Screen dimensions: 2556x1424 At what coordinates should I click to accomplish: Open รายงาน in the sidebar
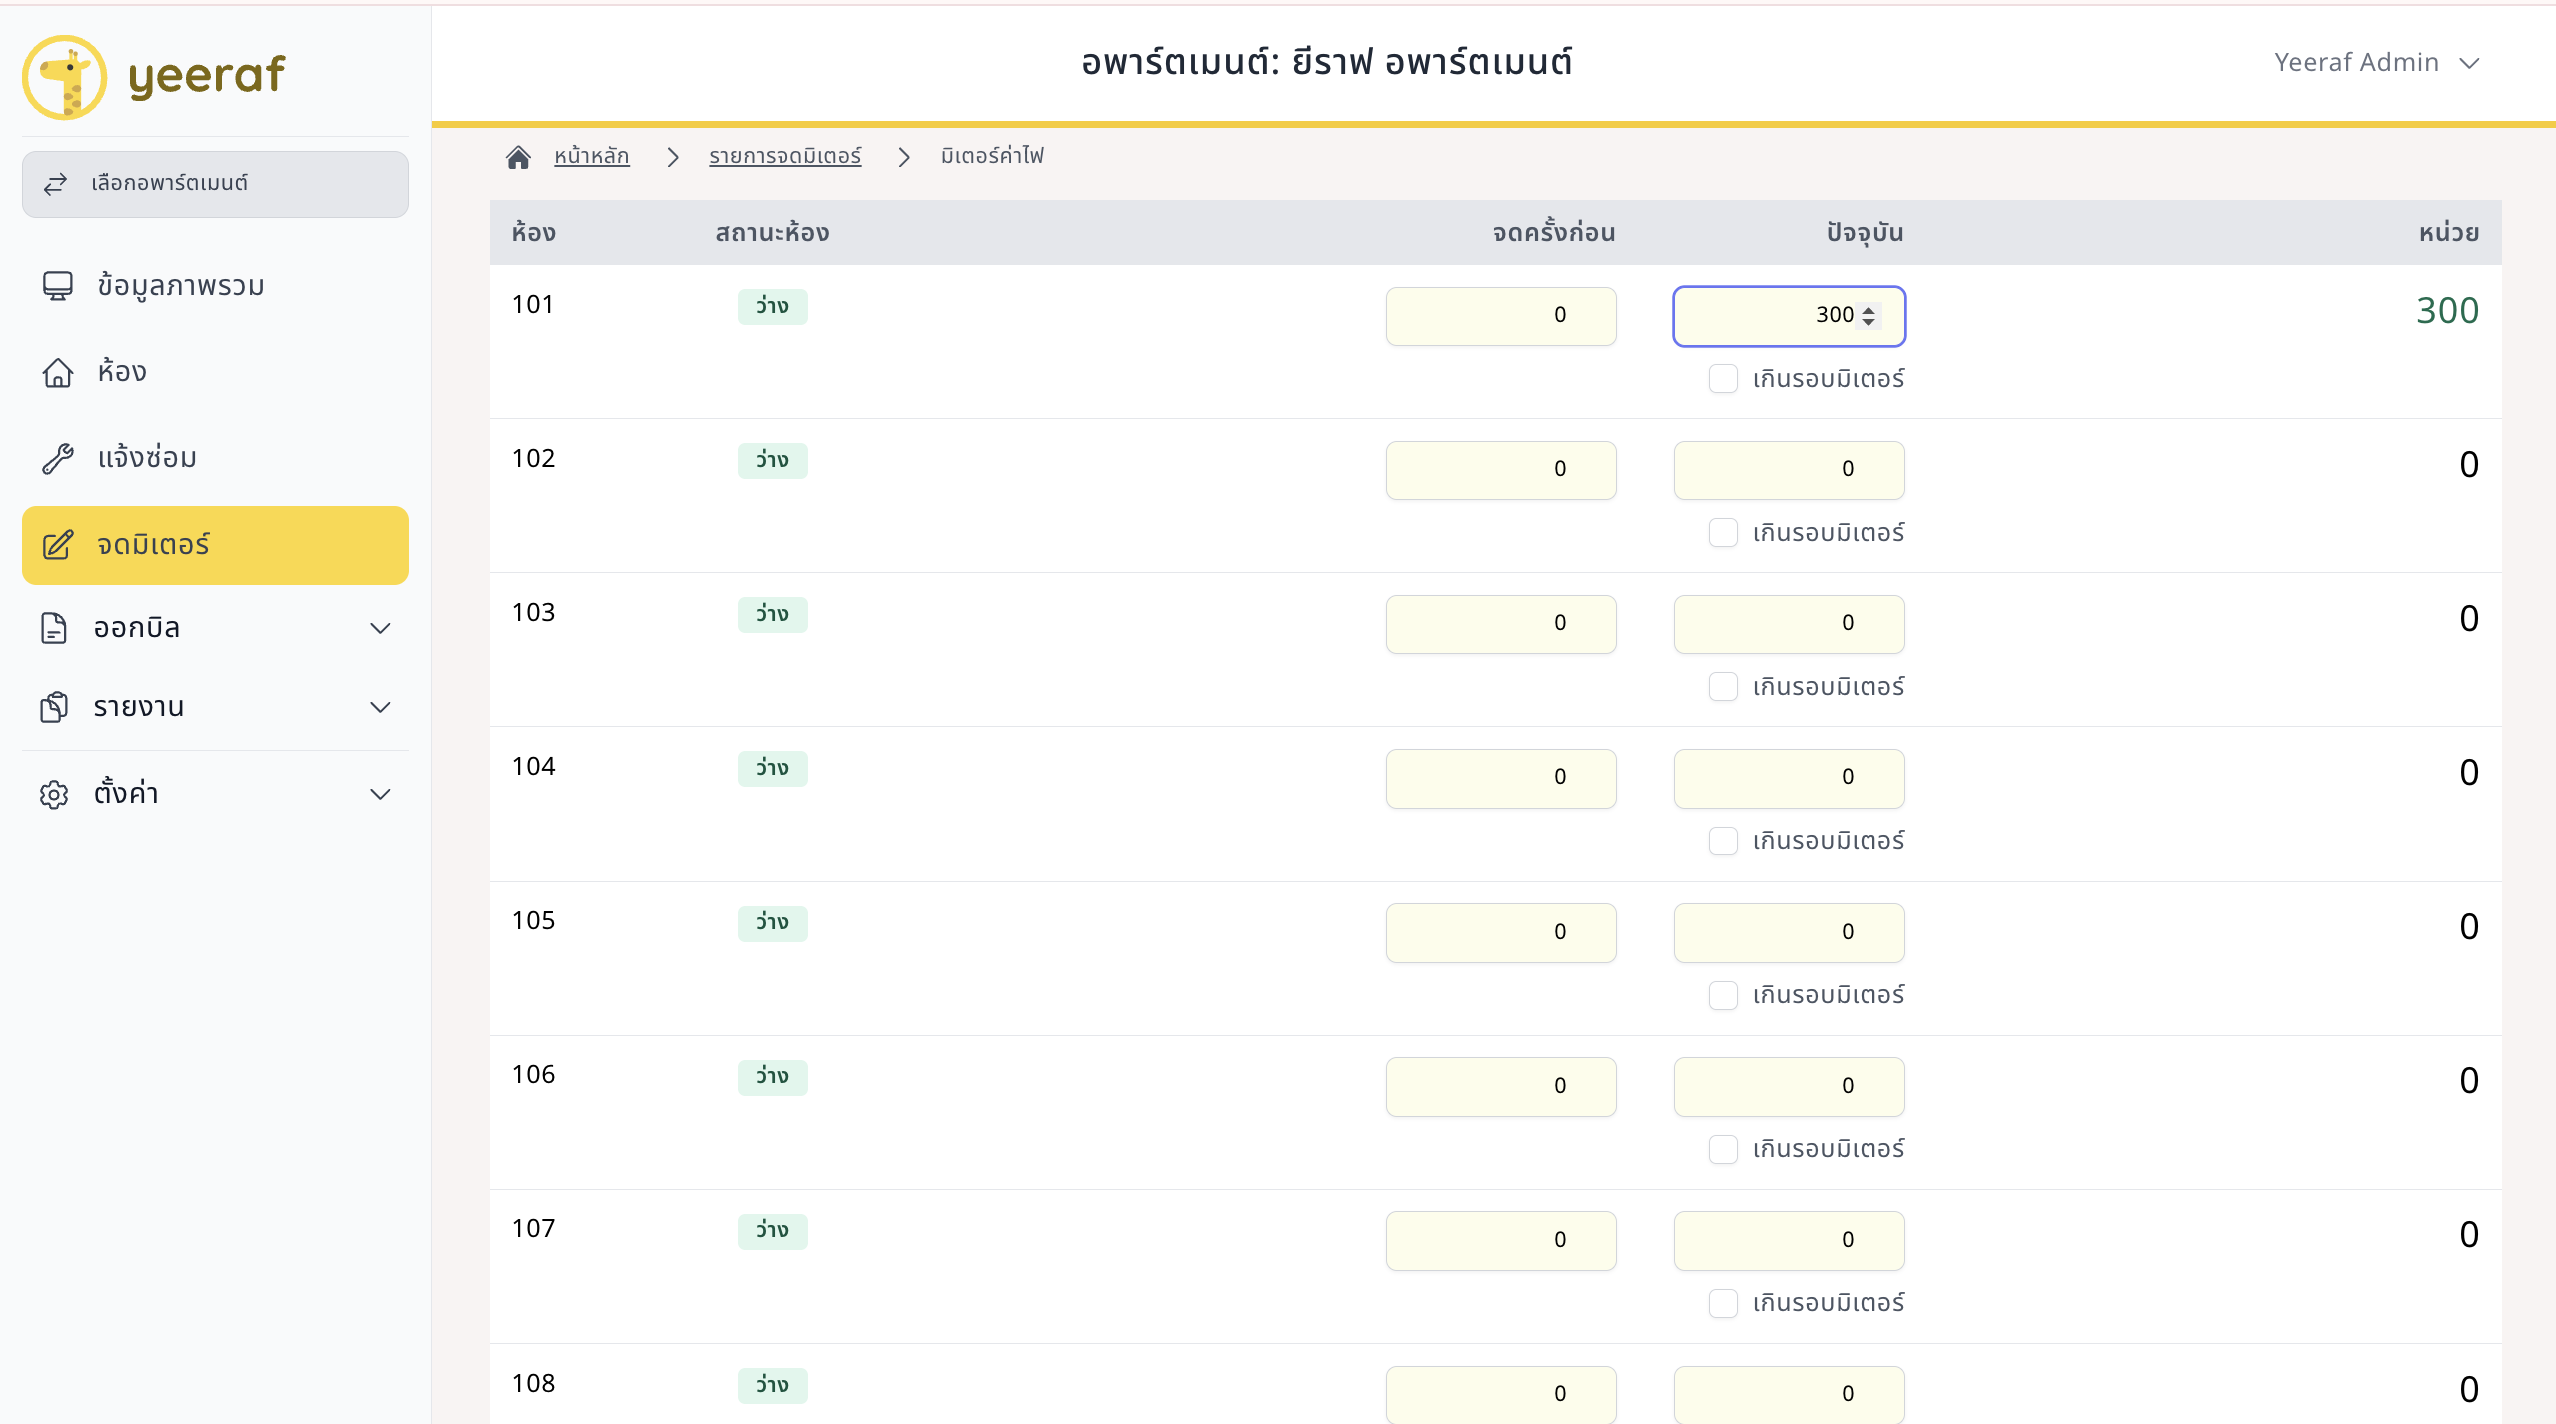[x=215, y=707]
